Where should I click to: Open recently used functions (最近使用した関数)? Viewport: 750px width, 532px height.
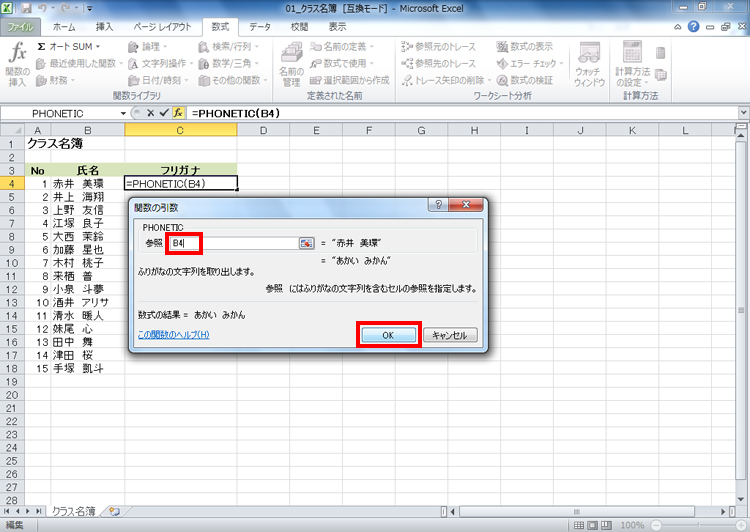pos(79,63)
